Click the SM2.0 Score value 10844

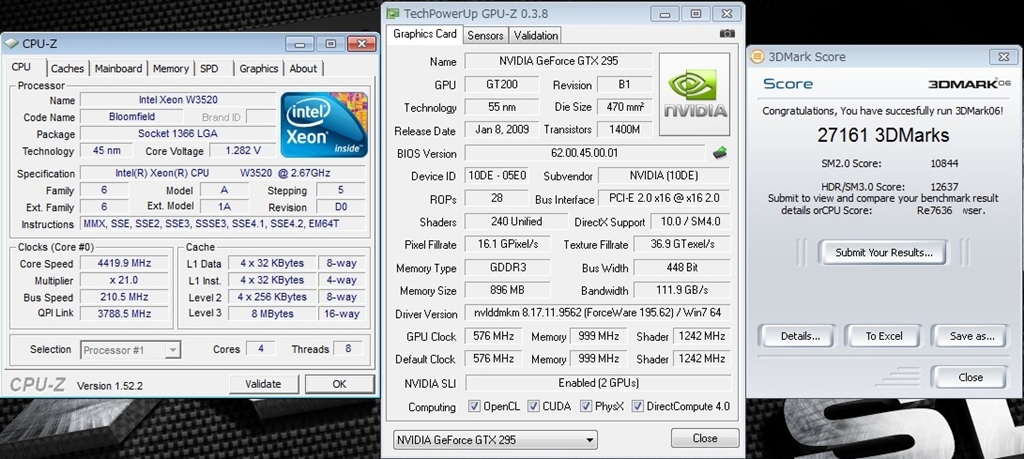tap(944, 163)
